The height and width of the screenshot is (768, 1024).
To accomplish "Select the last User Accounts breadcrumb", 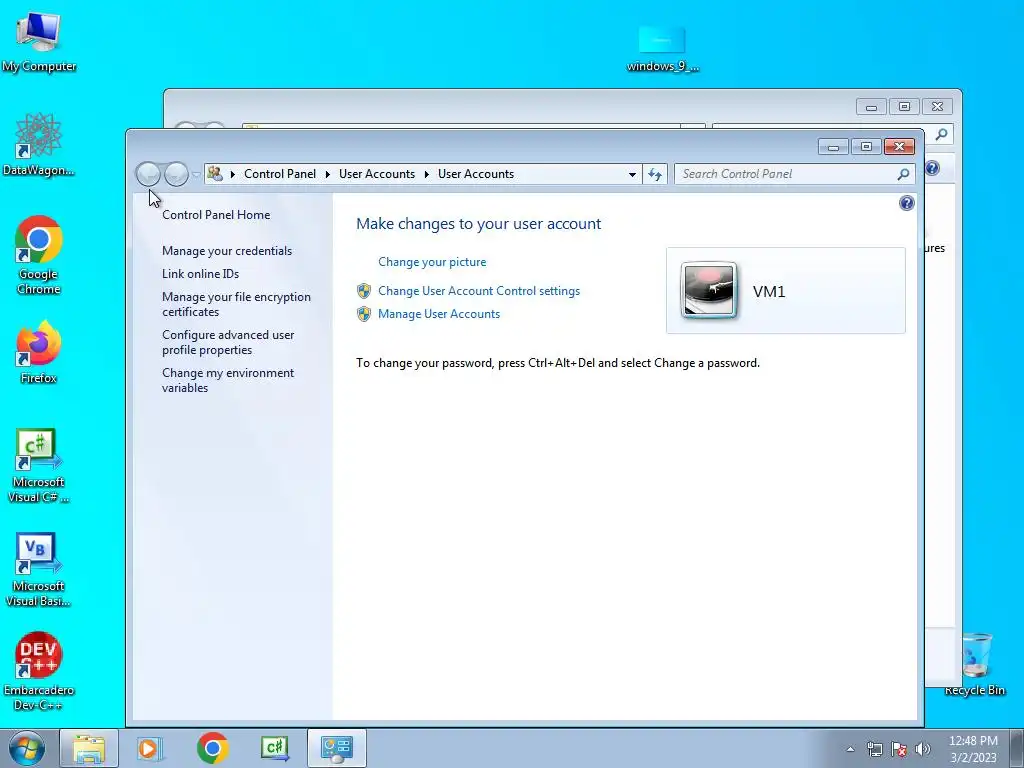I will 476,174.
